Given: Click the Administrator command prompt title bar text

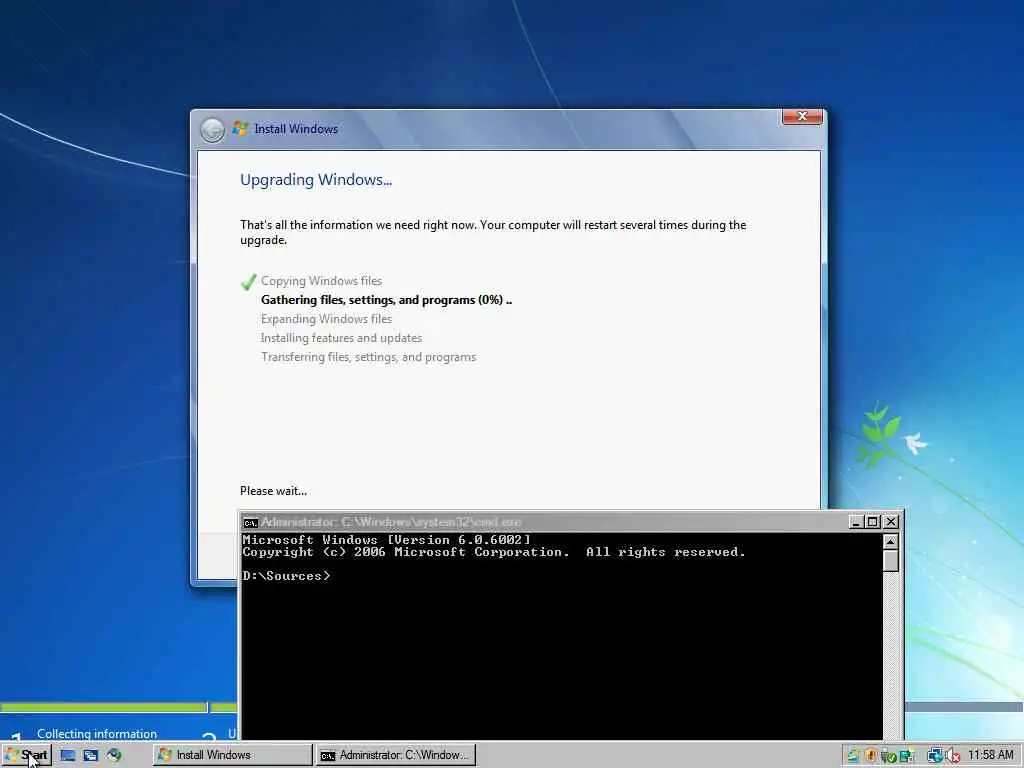Looking at the screenshot, I should click(x=391, y=522).
